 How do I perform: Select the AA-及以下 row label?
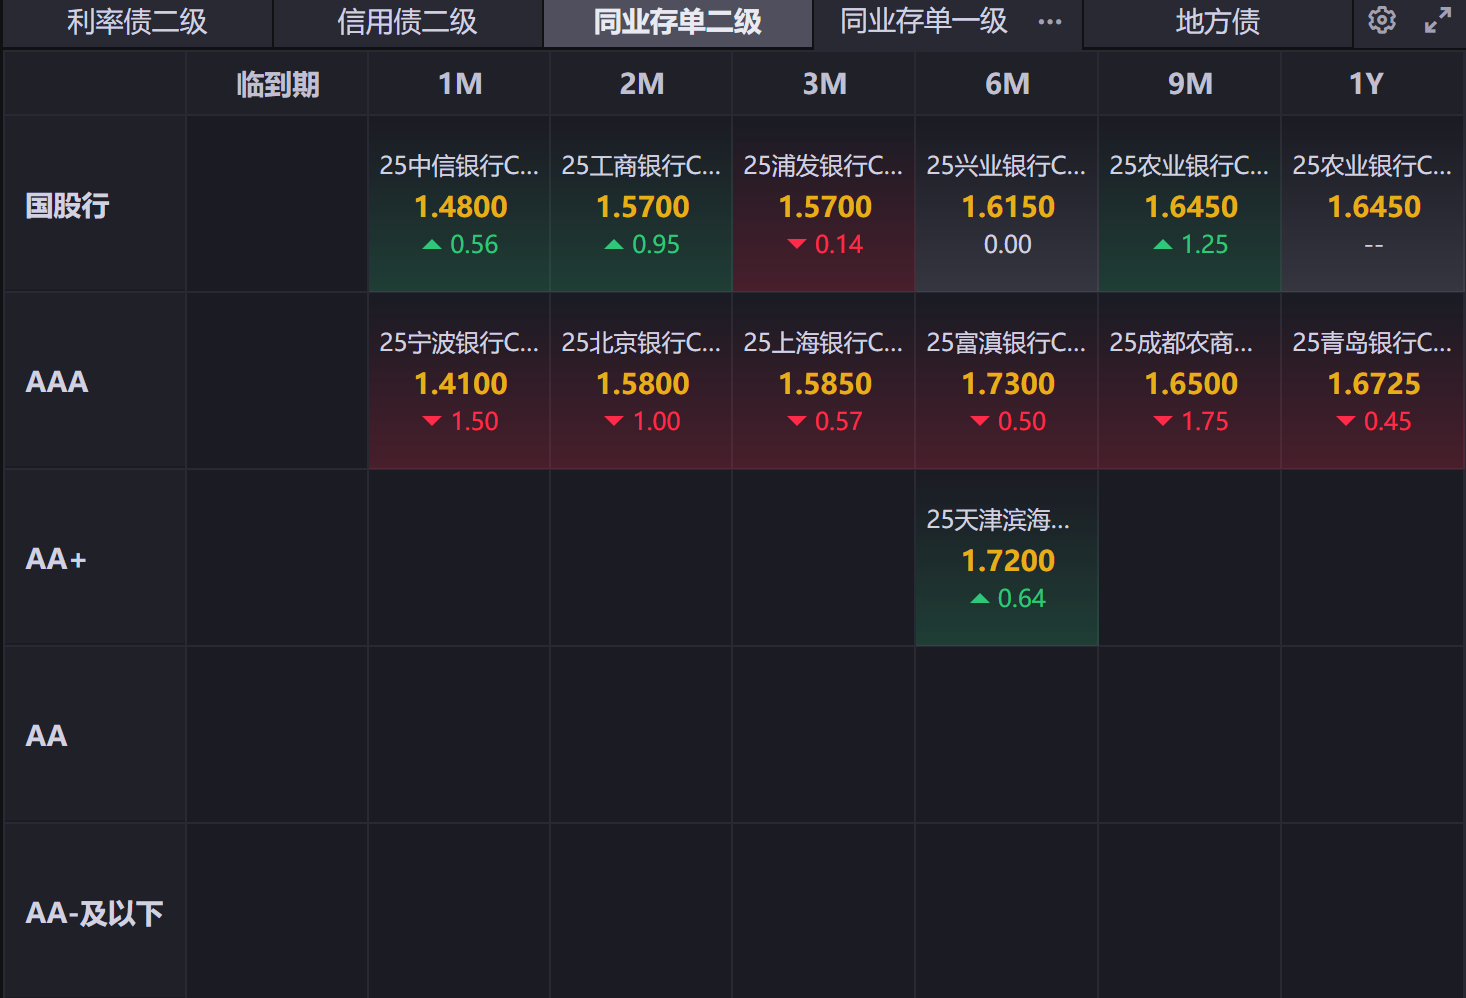[94, 913]
